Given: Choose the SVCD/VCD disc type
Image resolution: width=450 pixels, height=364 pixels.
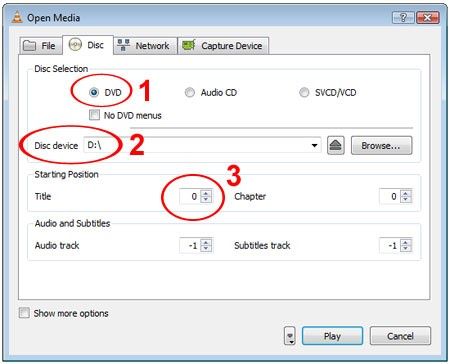Looking at the screenshot, I should point(304,92).
